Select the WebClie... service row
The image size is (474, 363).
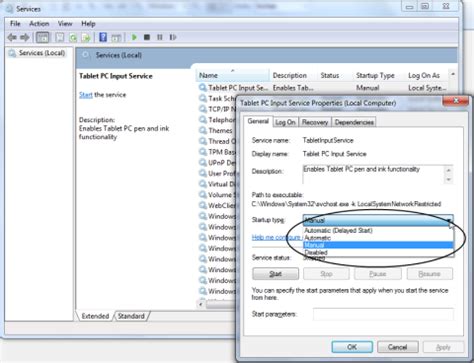click(217, 205)
